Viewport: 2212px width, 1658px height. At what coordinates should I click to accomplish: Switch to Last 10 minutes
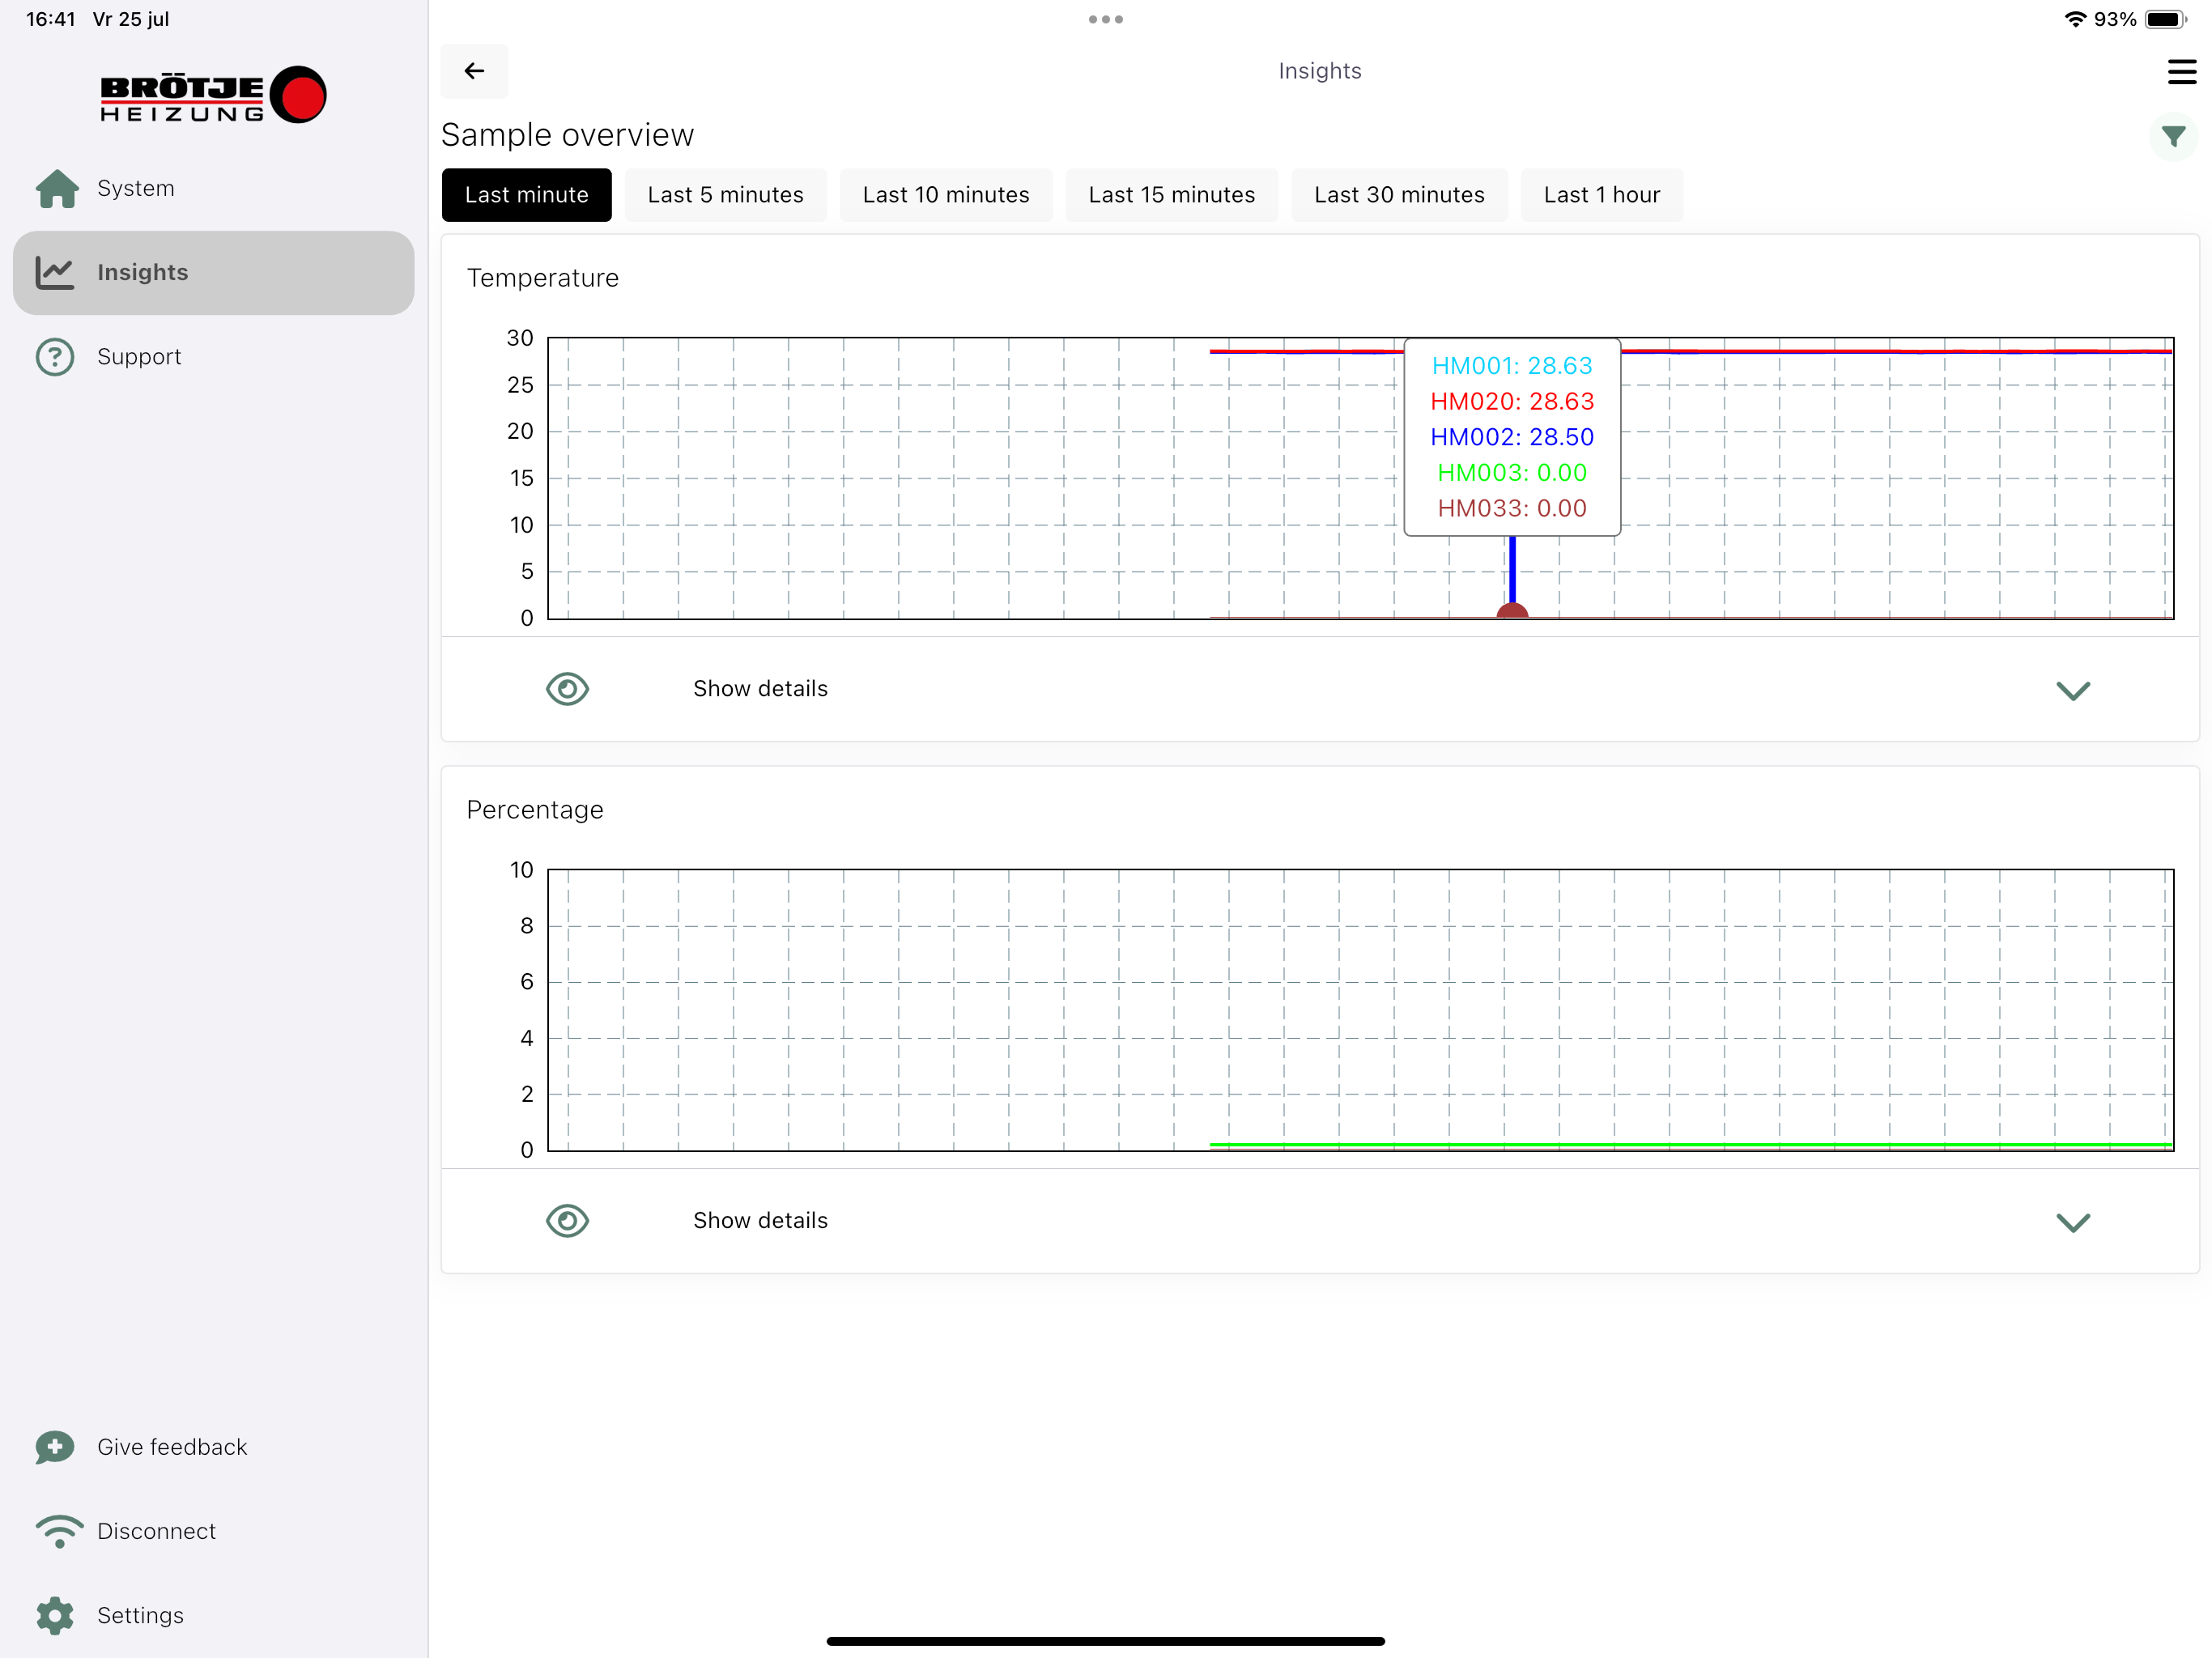pyautogui.click(x=946, y=195)
